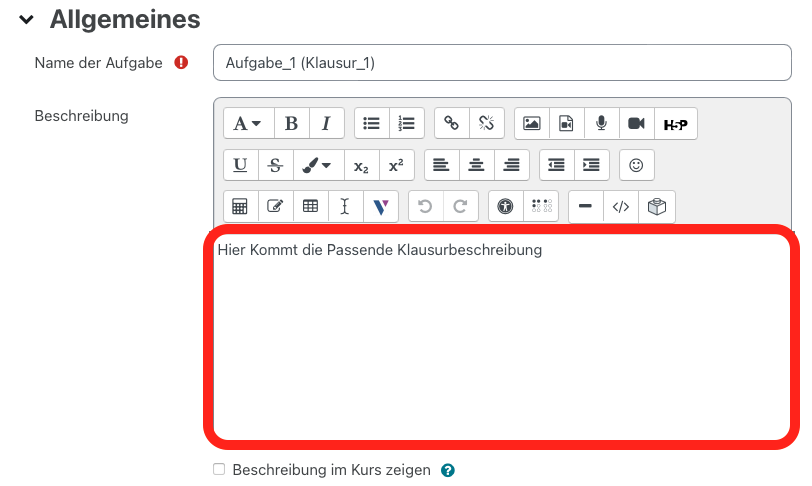Insert a link with the link icon
Image resolution: width=812 pixels, height=486 pixels.
(451, 123)
